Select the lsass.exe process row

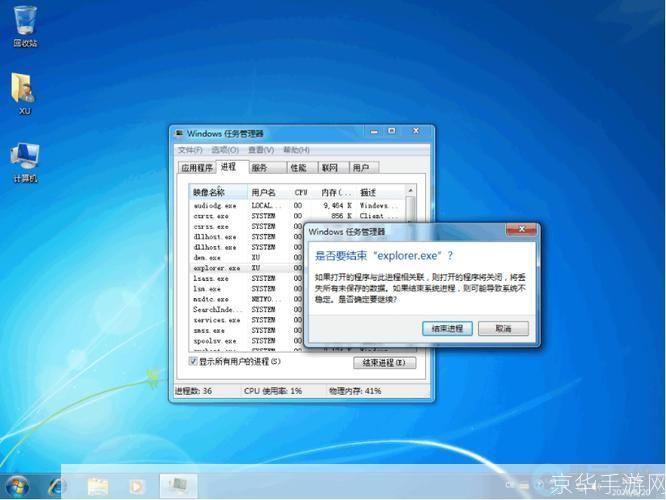[x=246, y=279]
